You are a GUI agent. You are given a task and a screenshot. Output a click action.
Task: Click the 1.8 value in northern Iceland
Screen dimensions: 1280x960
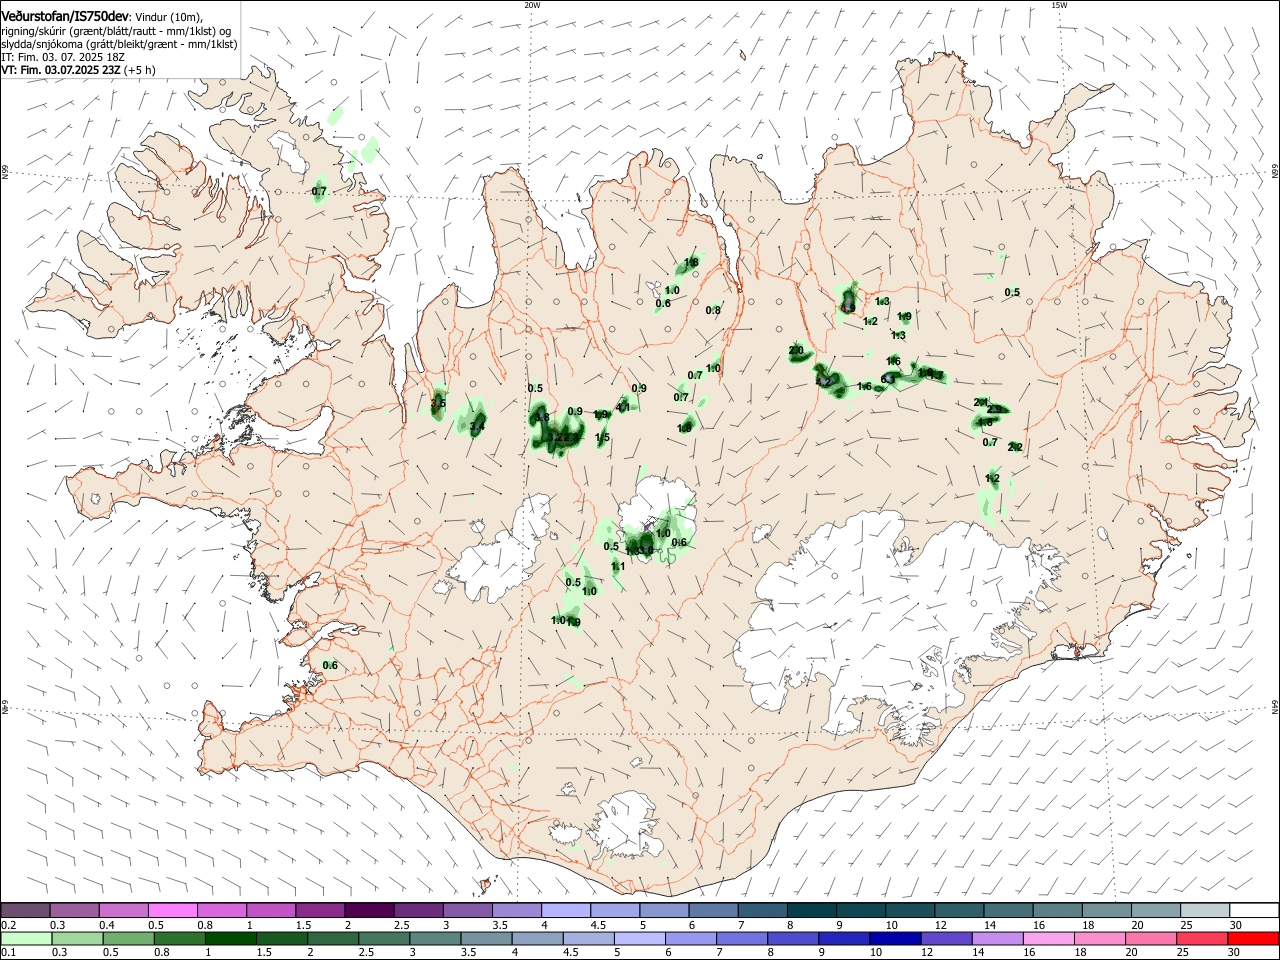[x=691, y=263]
